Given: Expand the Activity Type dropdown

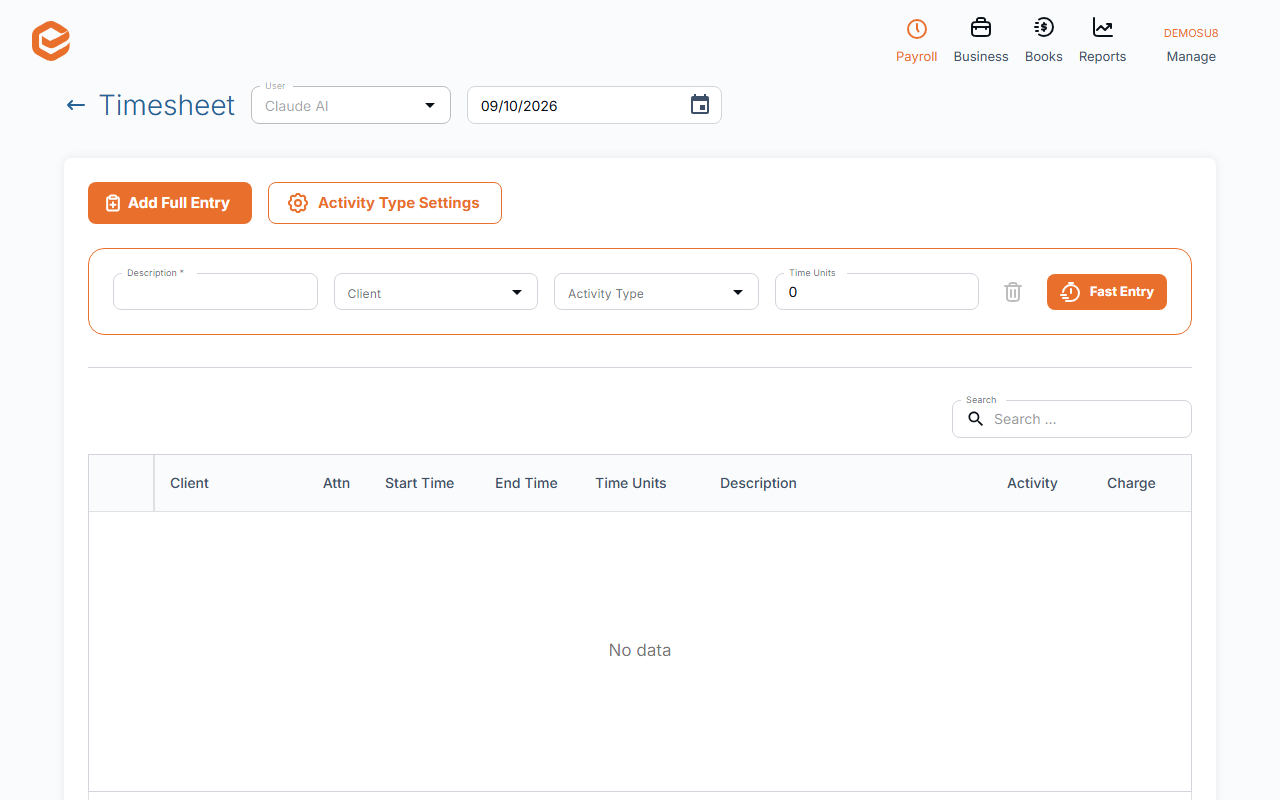Looking at the screenshot, I should pyautogui.click(x=656, y=292).
